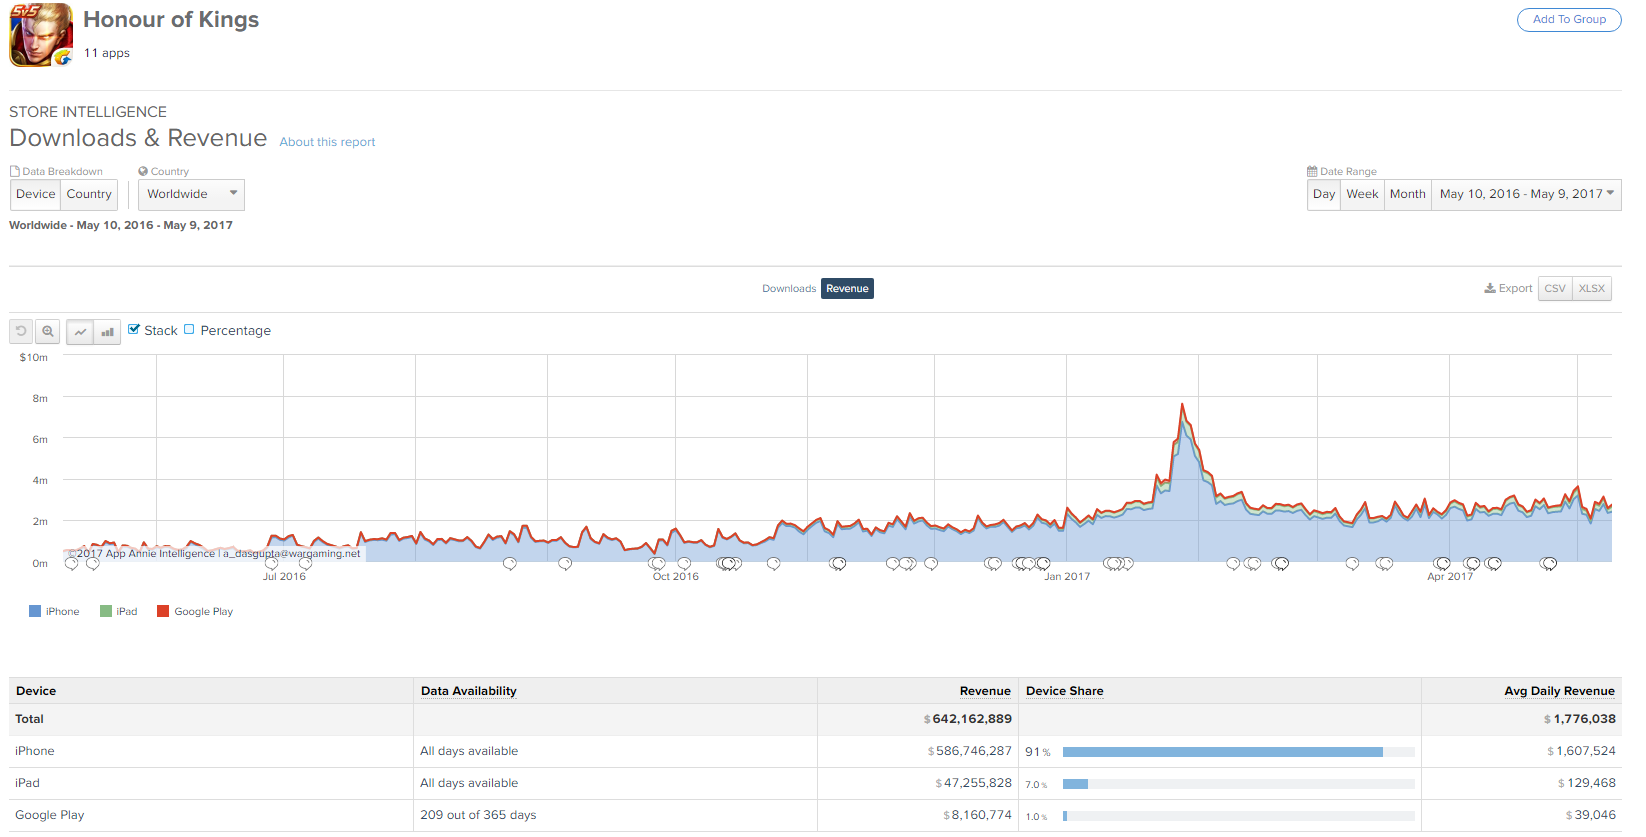Viewport: 1646px width, 837px height.
Task: Enable the Stack checkbox
Action: (134, 329)
